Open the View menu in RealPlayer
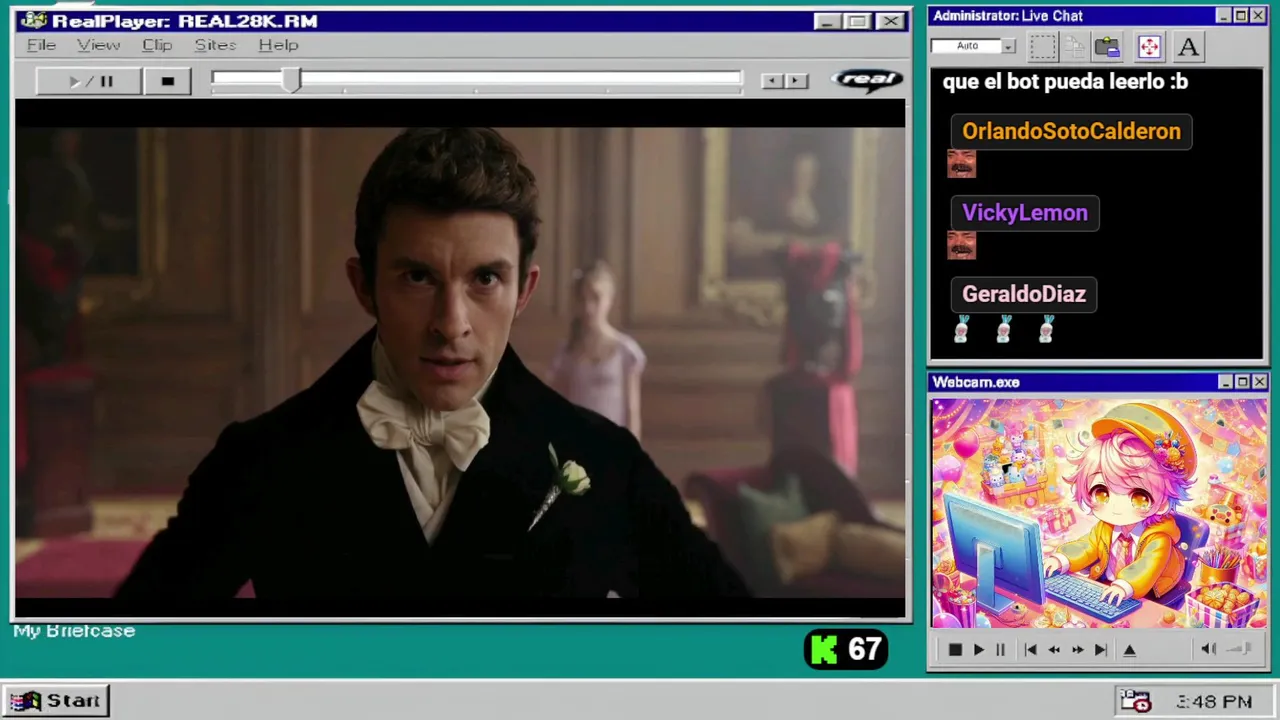Viewport: 1280px width, 720px height. click(99, 45)
